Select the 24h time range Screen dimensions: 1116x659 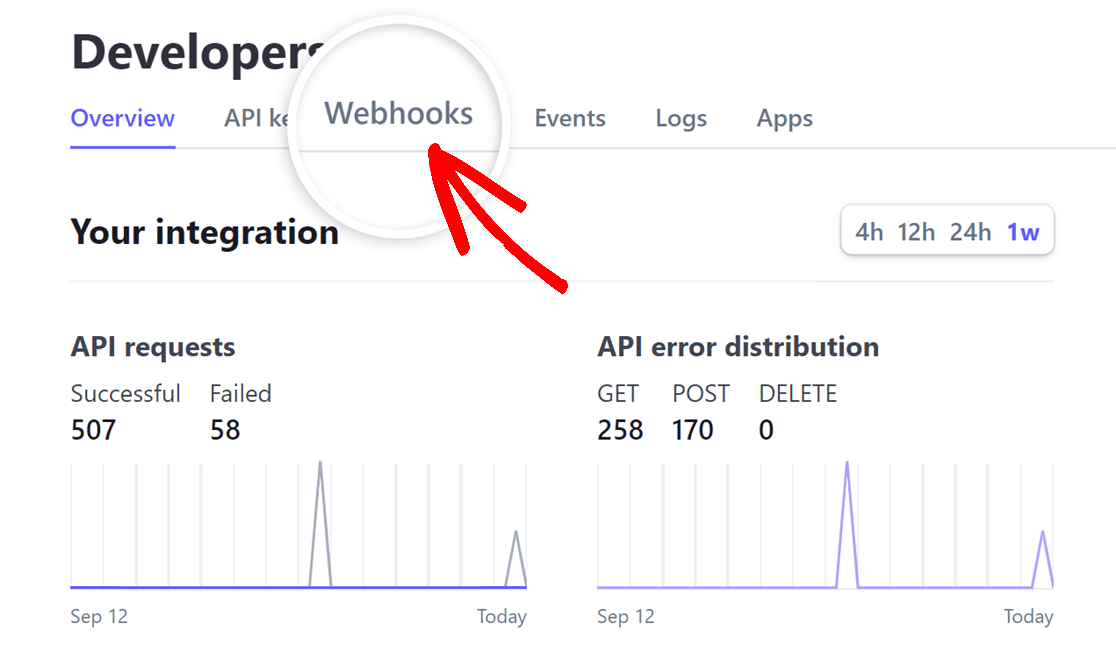[x=969, y=231]
